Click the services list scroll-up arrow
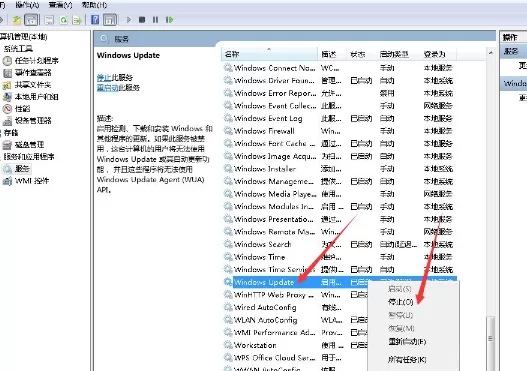This screenshot has width=527, height=371. click(490, 53)
